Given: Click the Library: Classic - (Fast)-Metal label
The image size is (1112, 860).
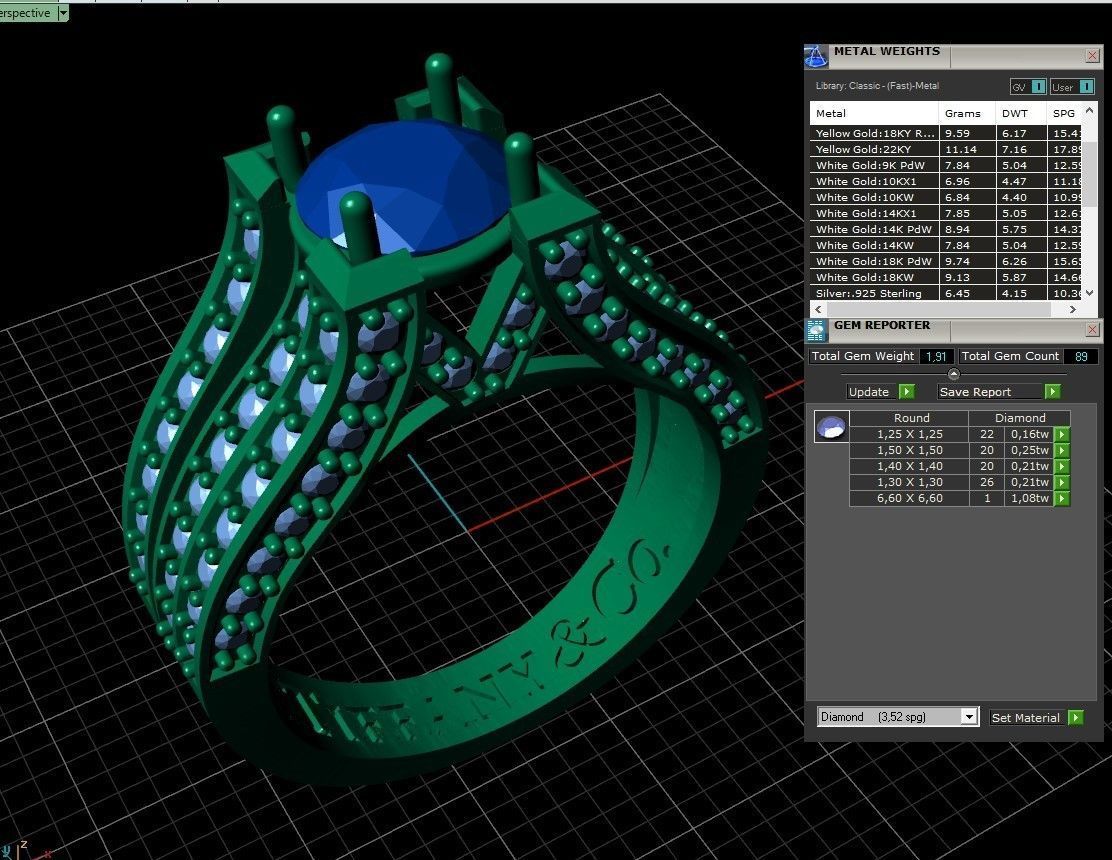Looking at the screenshot, I should [877, 86].
